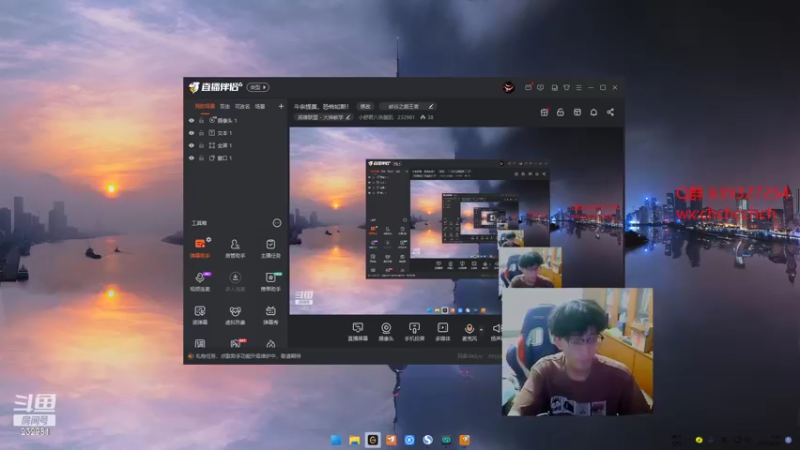The image size is (800, 450).
Task: Switch to the second scene tab
Action: click(224, 107)
